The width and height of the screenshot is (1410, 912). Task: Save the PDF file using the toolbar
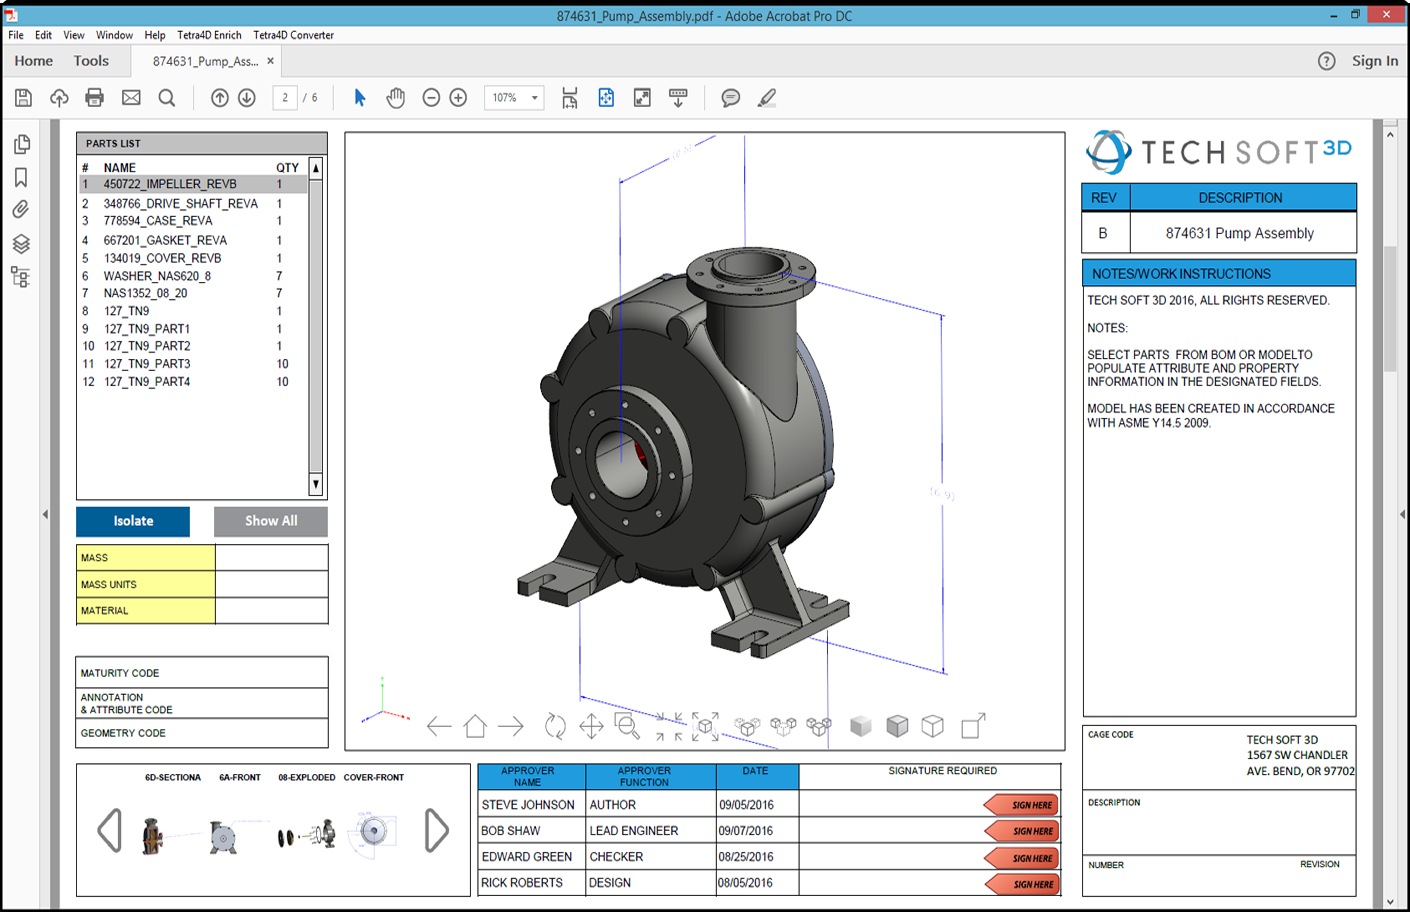click(x=23, y=98)
